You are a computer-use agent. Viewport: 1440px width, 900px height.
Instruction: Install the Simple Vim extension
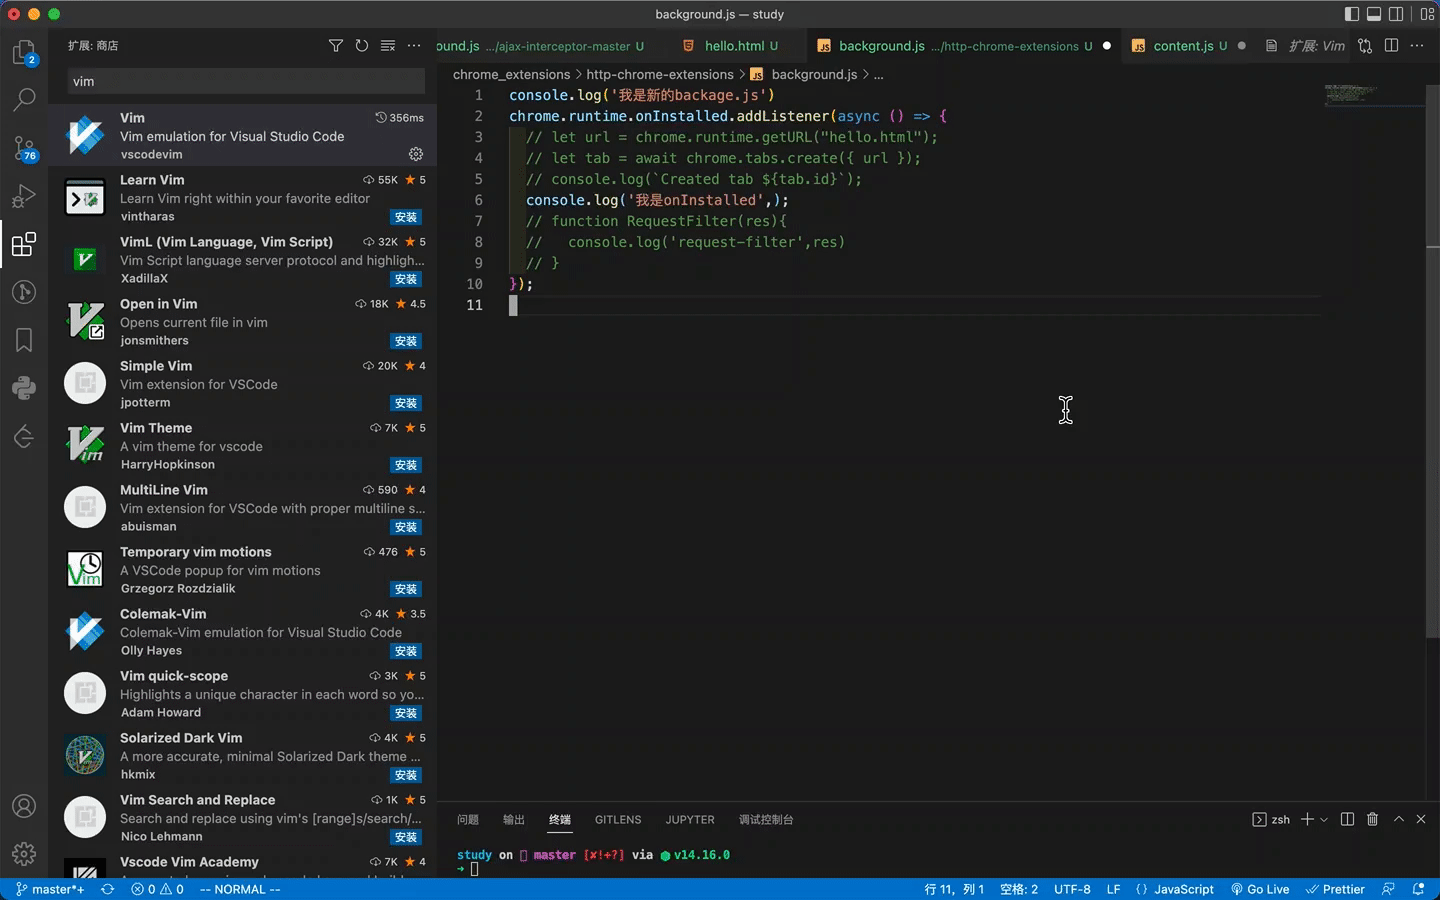[406, 403]
